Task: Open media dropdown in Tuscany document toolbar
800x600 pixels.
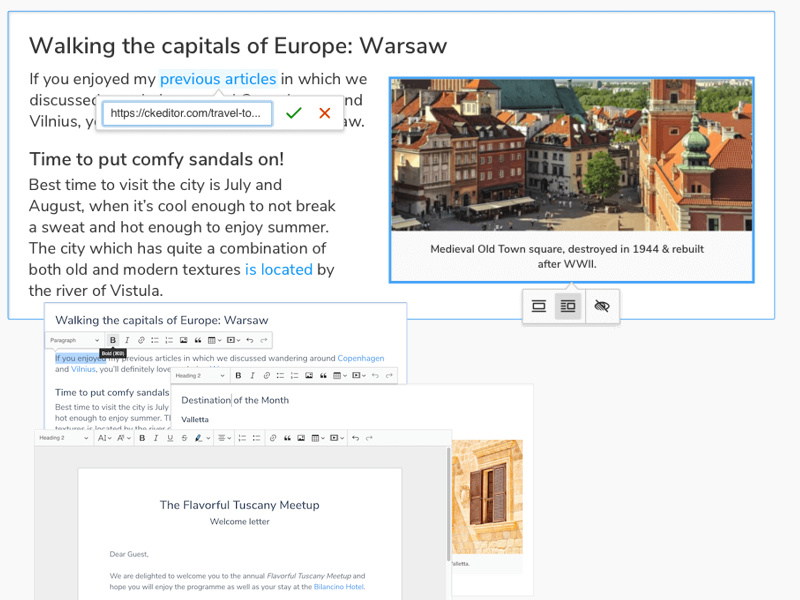Action: [x=337, y=438]
